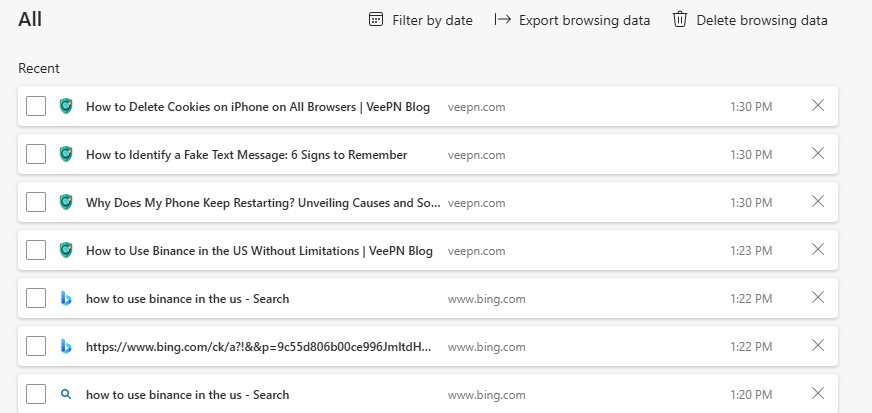Click magnifier icon of 1:20 PM search

[66, 394]
